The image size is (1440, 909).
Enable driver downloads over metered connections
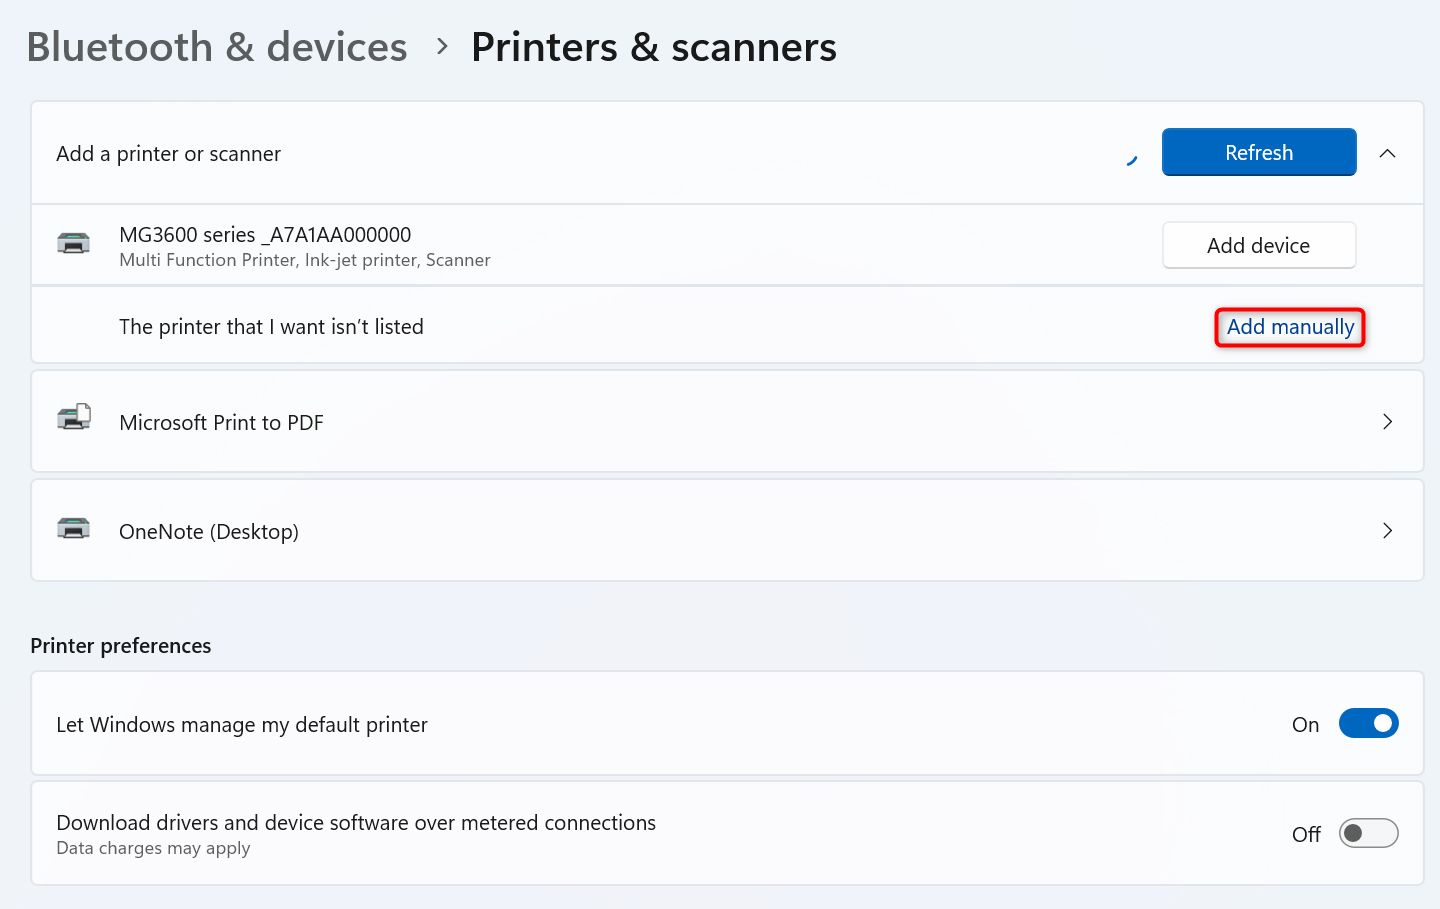click(x=1368, y=833)
